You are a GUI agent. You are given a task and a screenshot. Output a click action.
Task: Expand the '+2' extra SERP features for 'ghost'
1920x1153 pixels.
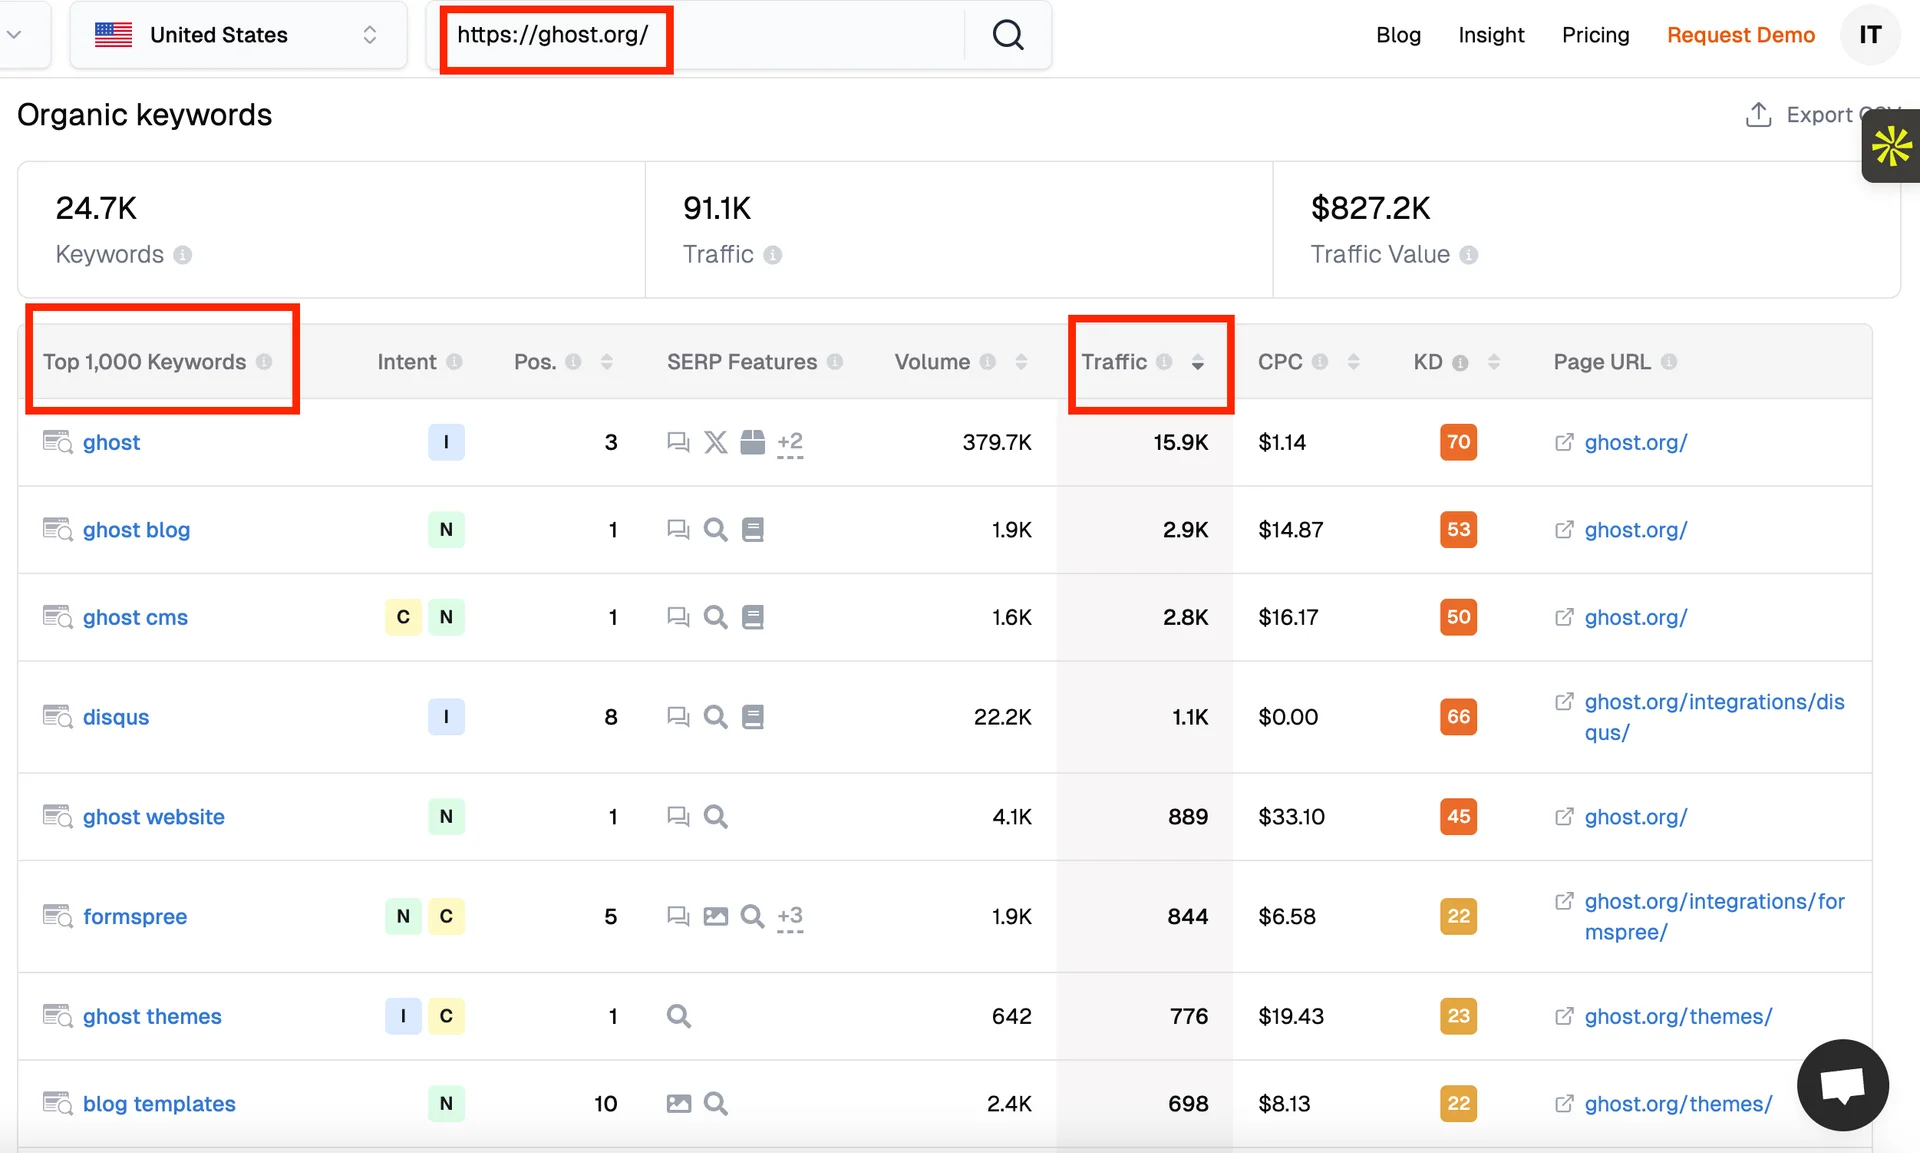[x=790, y=442]
